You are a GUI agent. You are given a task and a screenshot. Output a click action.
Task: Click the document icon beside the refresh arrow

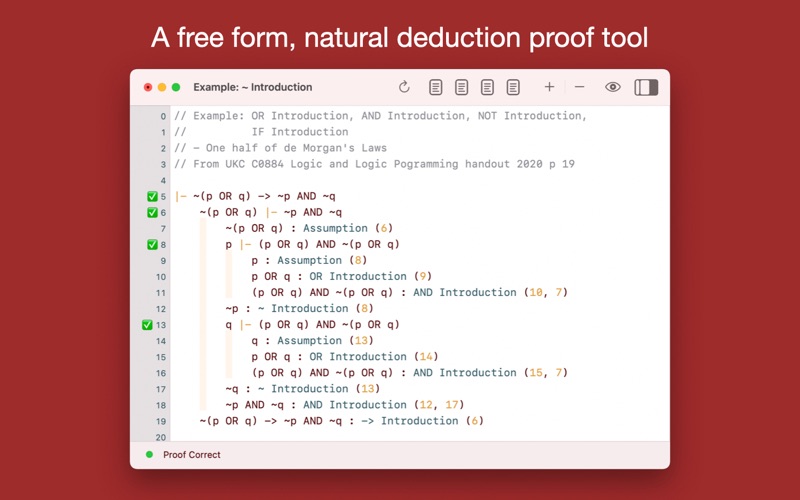[435, 87]
